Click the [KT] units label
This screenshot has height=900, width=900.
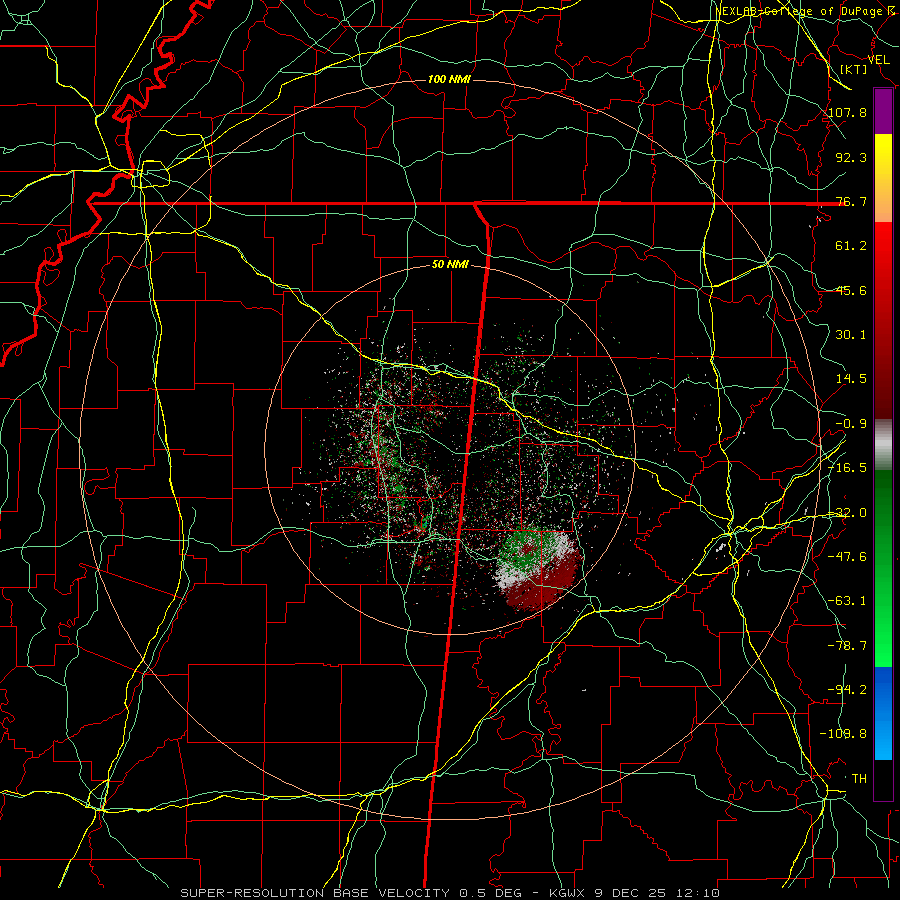(x=854, y=69)
